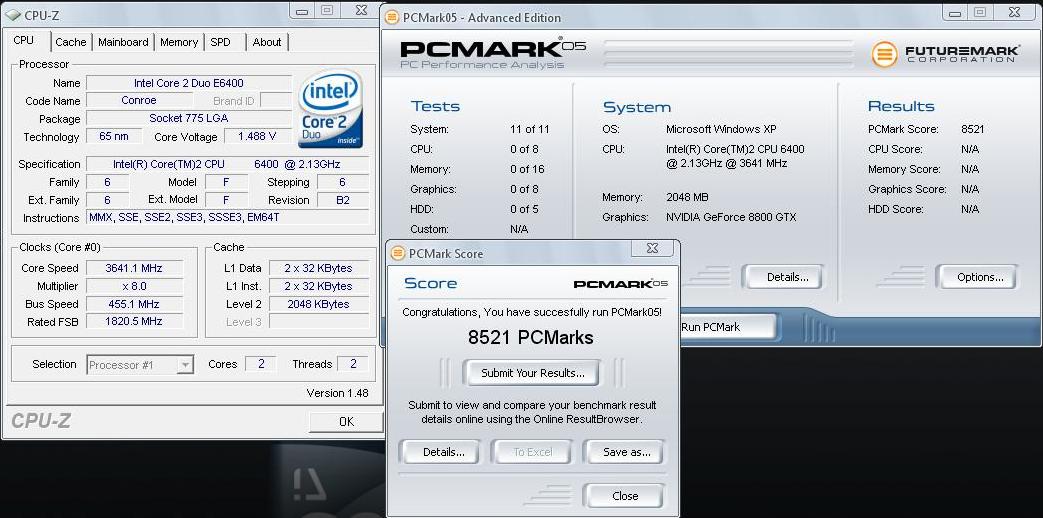Open the About tab
This screenshot has height=518, width=1043.
(267, 42)
